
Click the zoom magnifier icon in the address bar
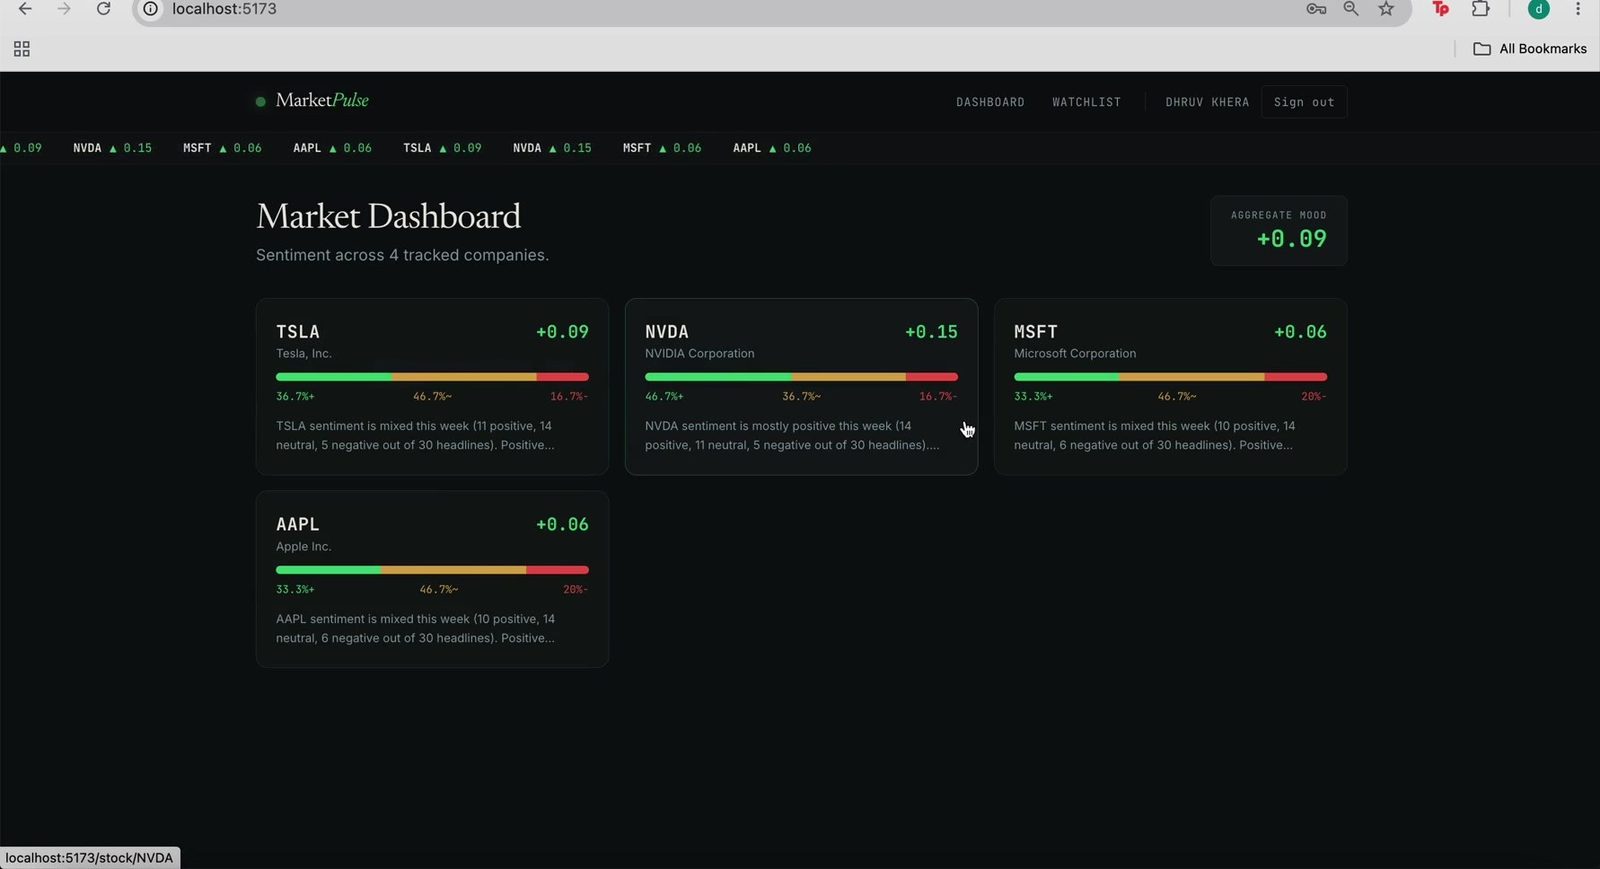pos(1351,9)
